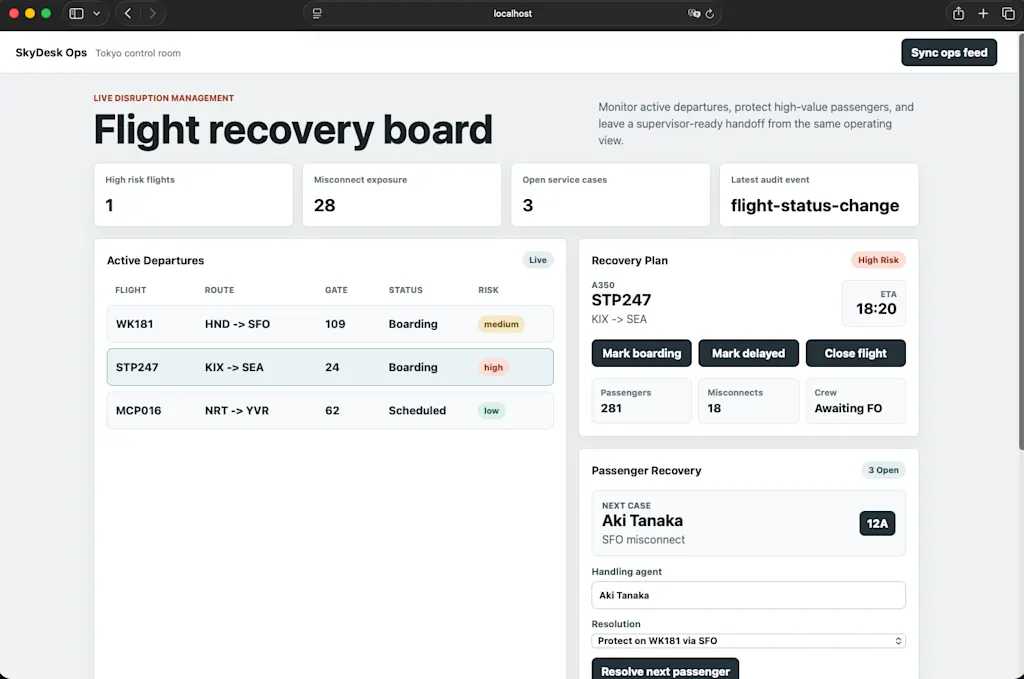Open the Resolution dropdown

748,640
